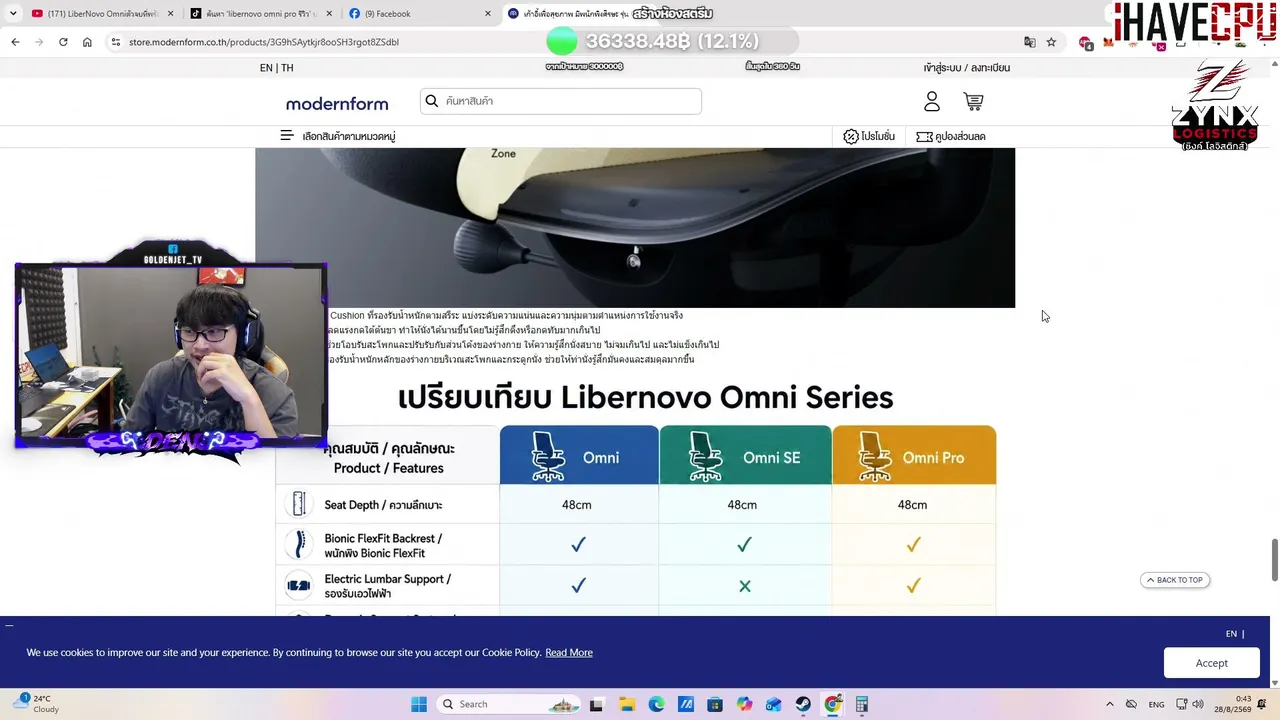Screen dimensions: 1280x720
Task: Accept cookies with the Accept button
Action: [1211, 663]
